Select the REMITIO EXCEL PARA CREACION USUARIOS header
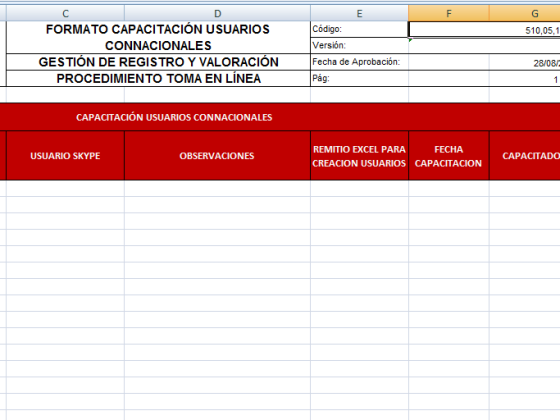Image resolution: width=560 pixels, height=420 pixels. [x=359, y=156]
